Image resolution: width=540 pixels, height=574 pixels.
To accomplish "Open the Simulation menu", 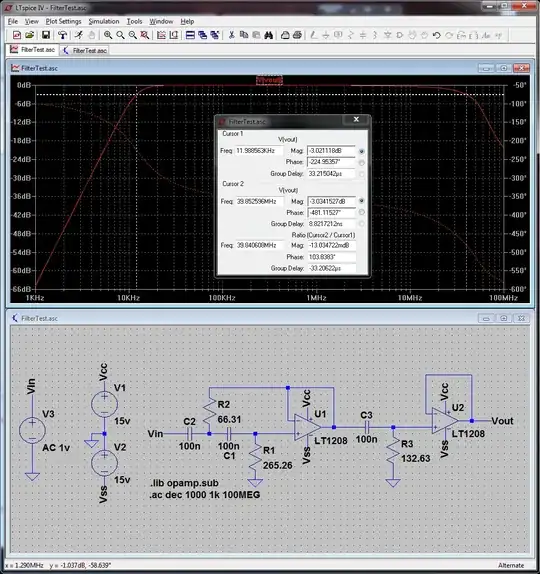I will pyautogui.click(x=104, y=21).
